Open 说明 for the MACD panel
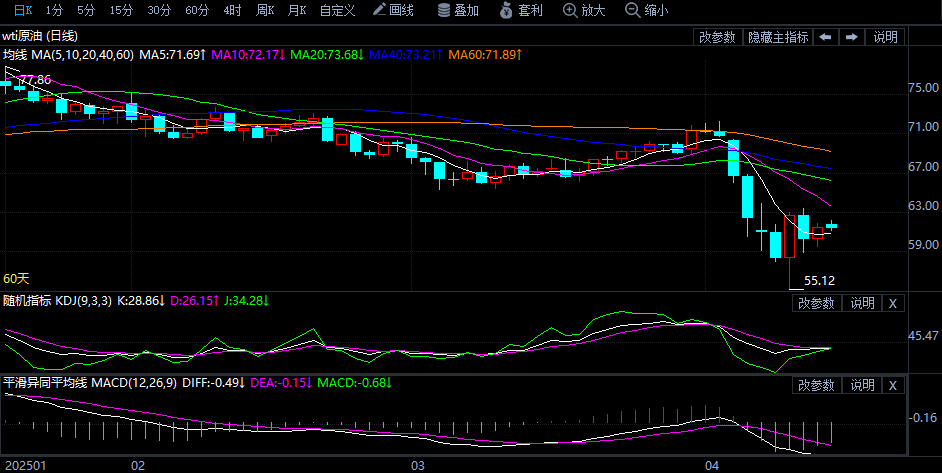The height and width of the screenshot is (473, 942). click(861, 385)
